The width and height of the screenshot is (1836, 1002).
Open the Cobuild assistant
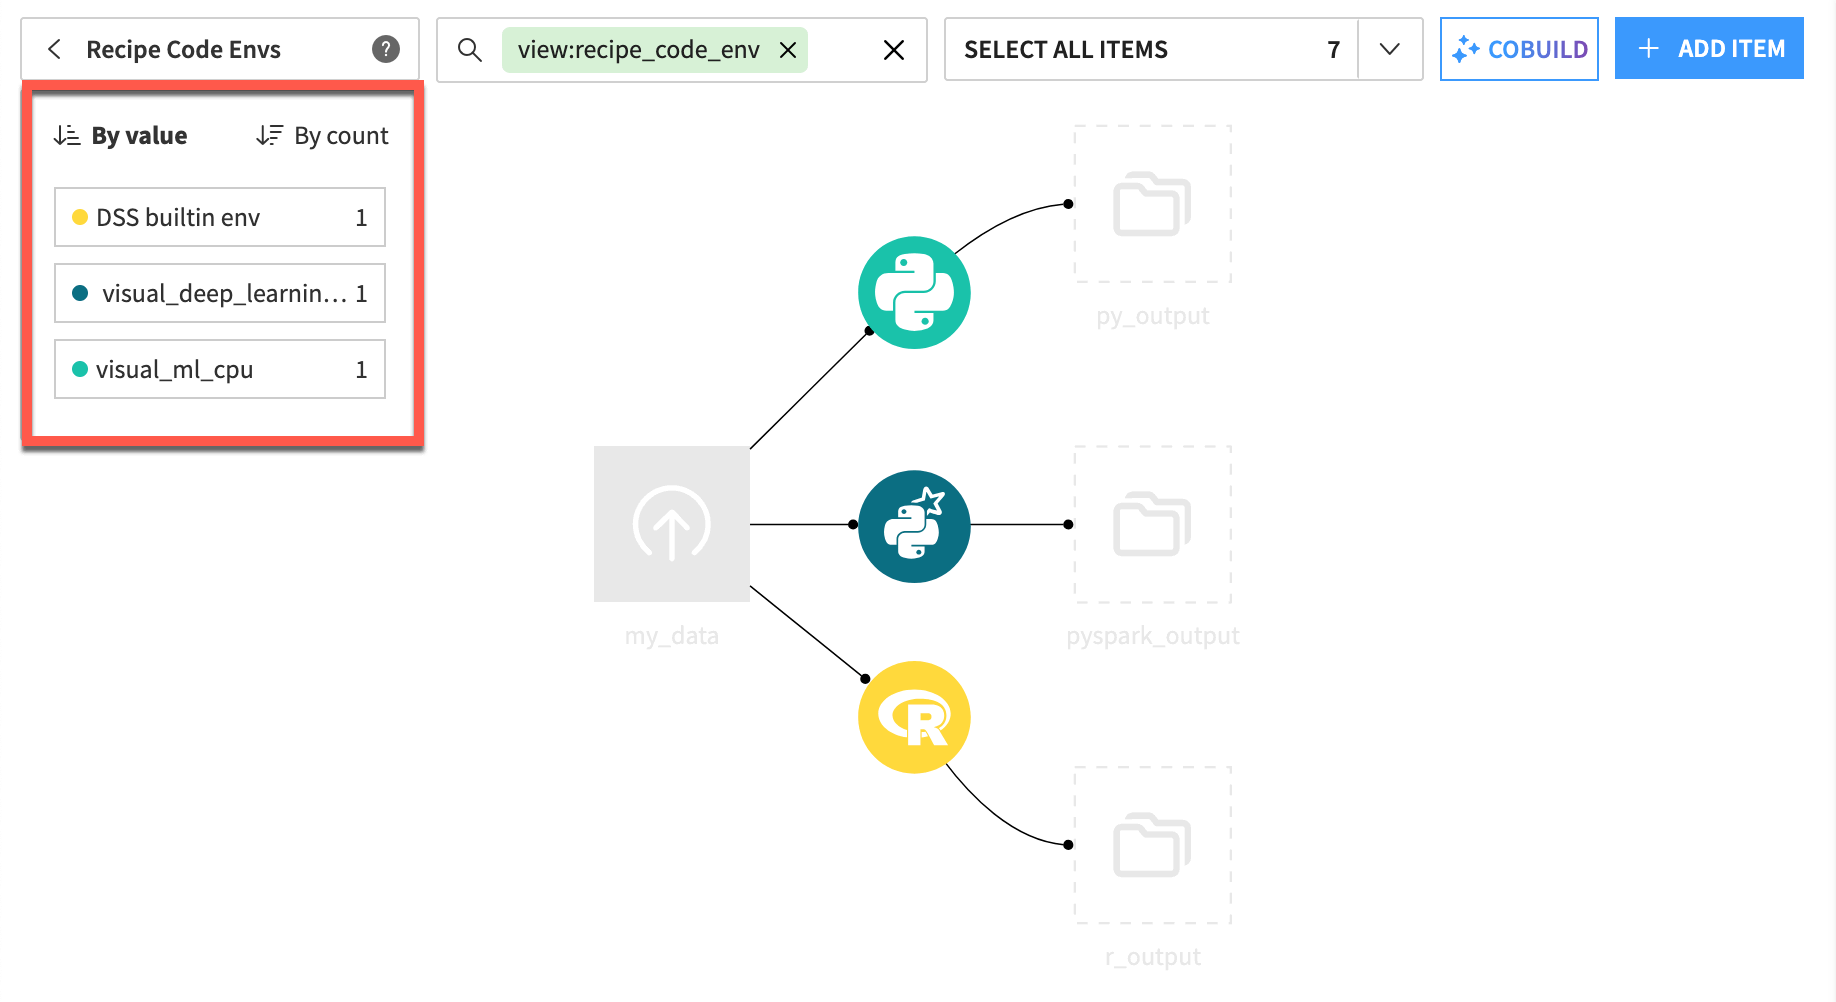click(1519, 49)
